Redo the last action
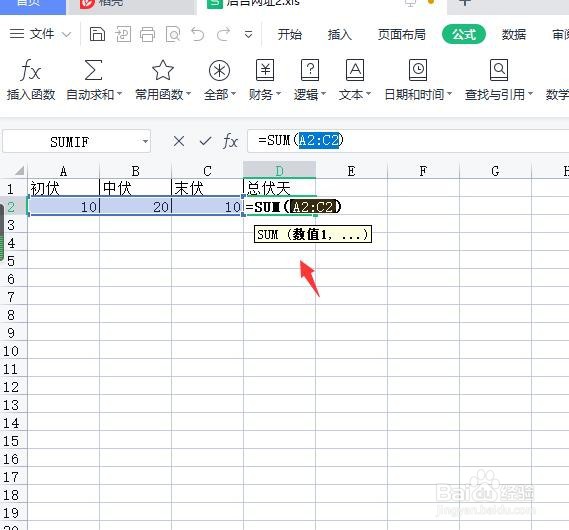Viewport: 569px width, 530px height. click(x=223, y=34)
